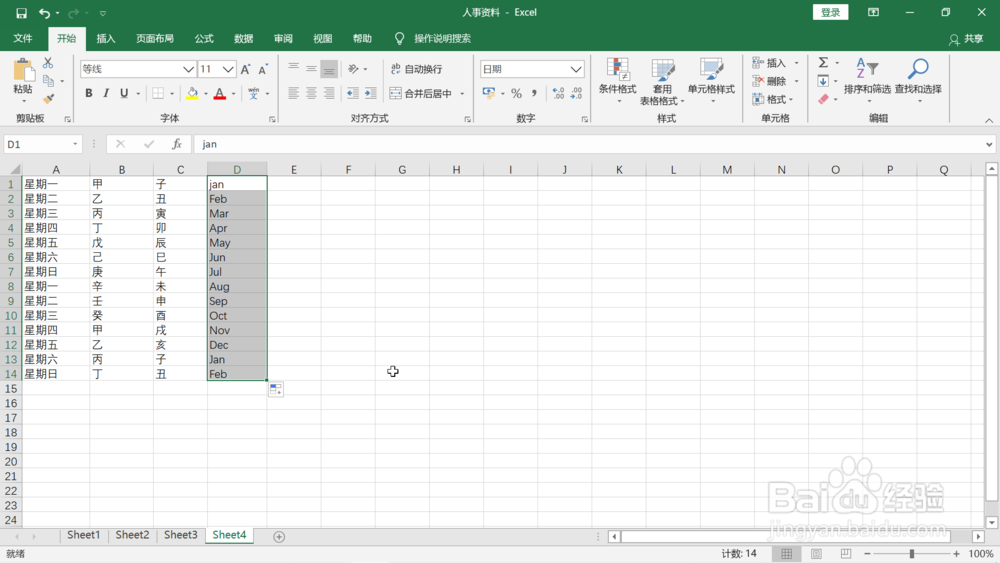This screenshot has height=563, width=1000.
Task: Click Decrease Decimal icon
Action: tap(576, 94)
